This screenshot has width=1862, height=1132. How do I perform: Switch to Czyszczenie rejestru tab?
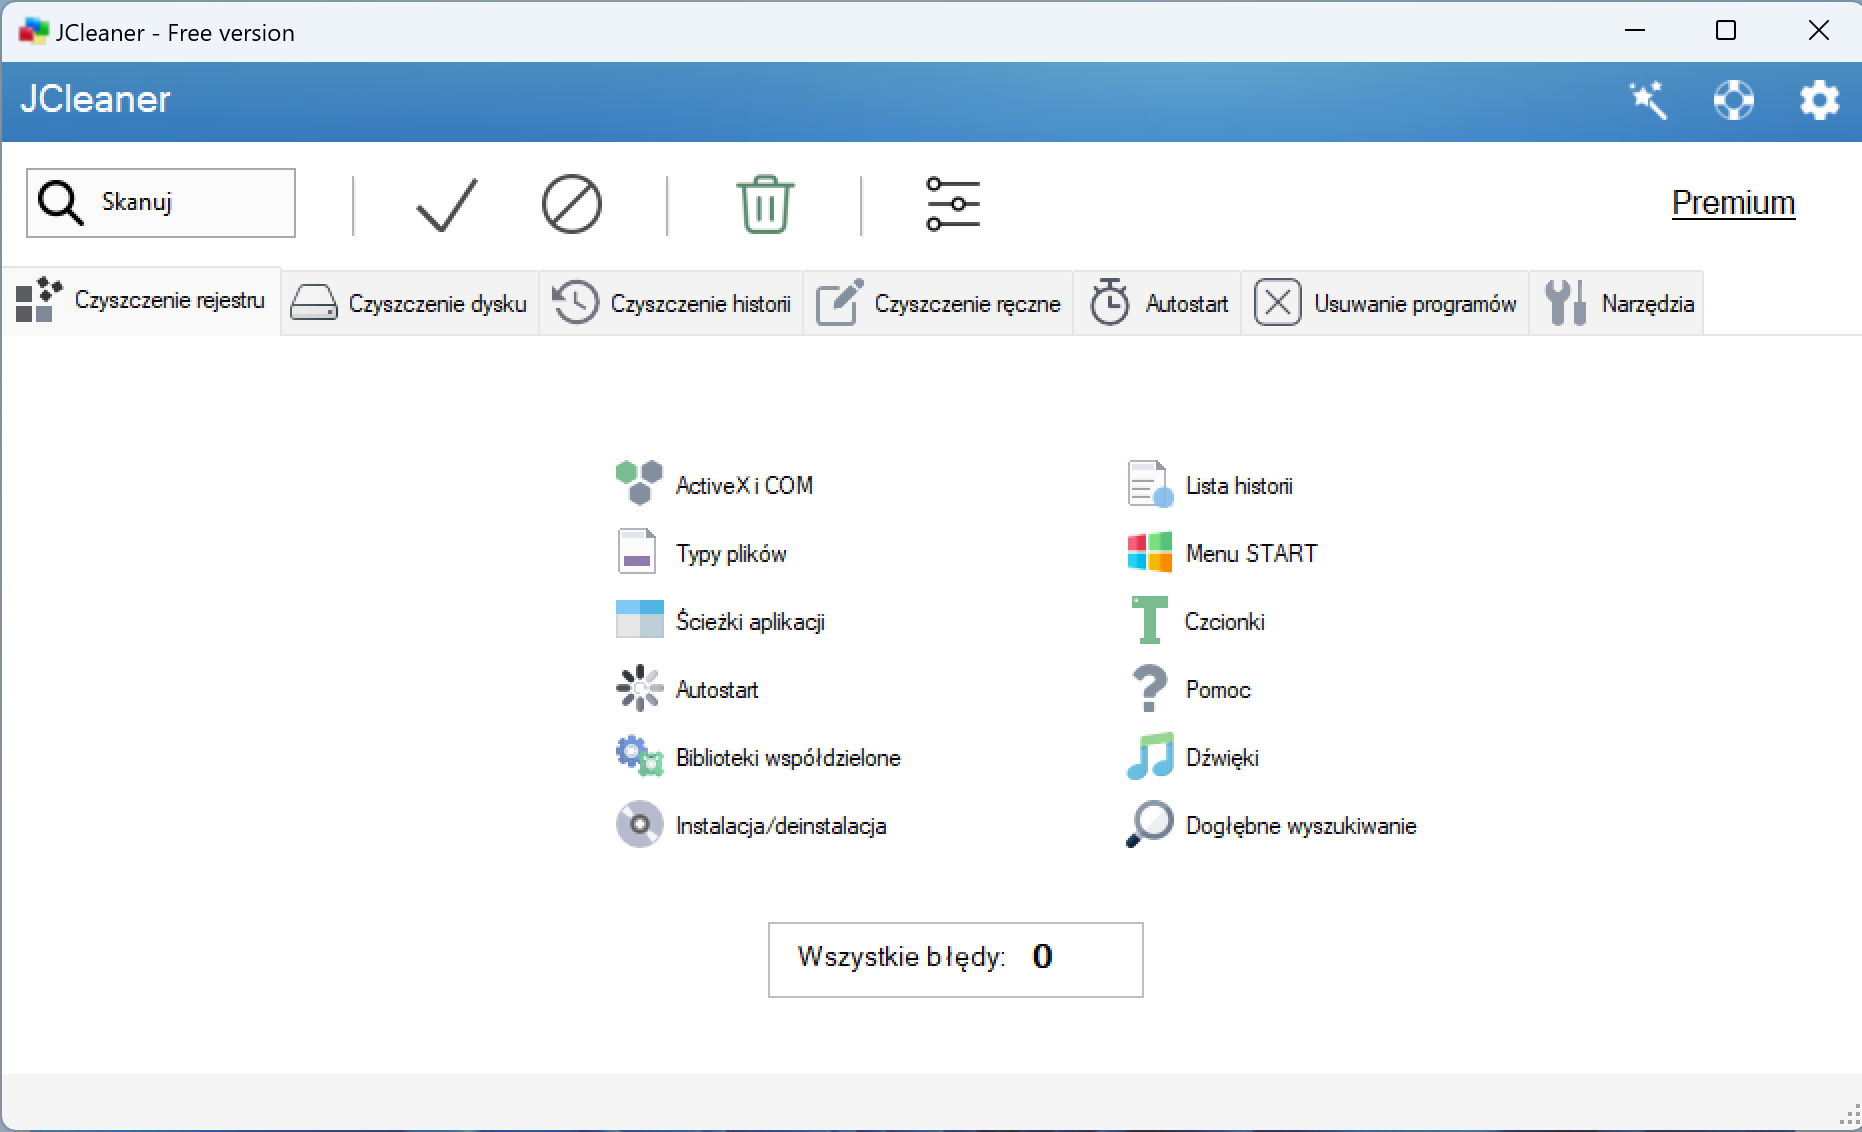click(x=141, y=300)
